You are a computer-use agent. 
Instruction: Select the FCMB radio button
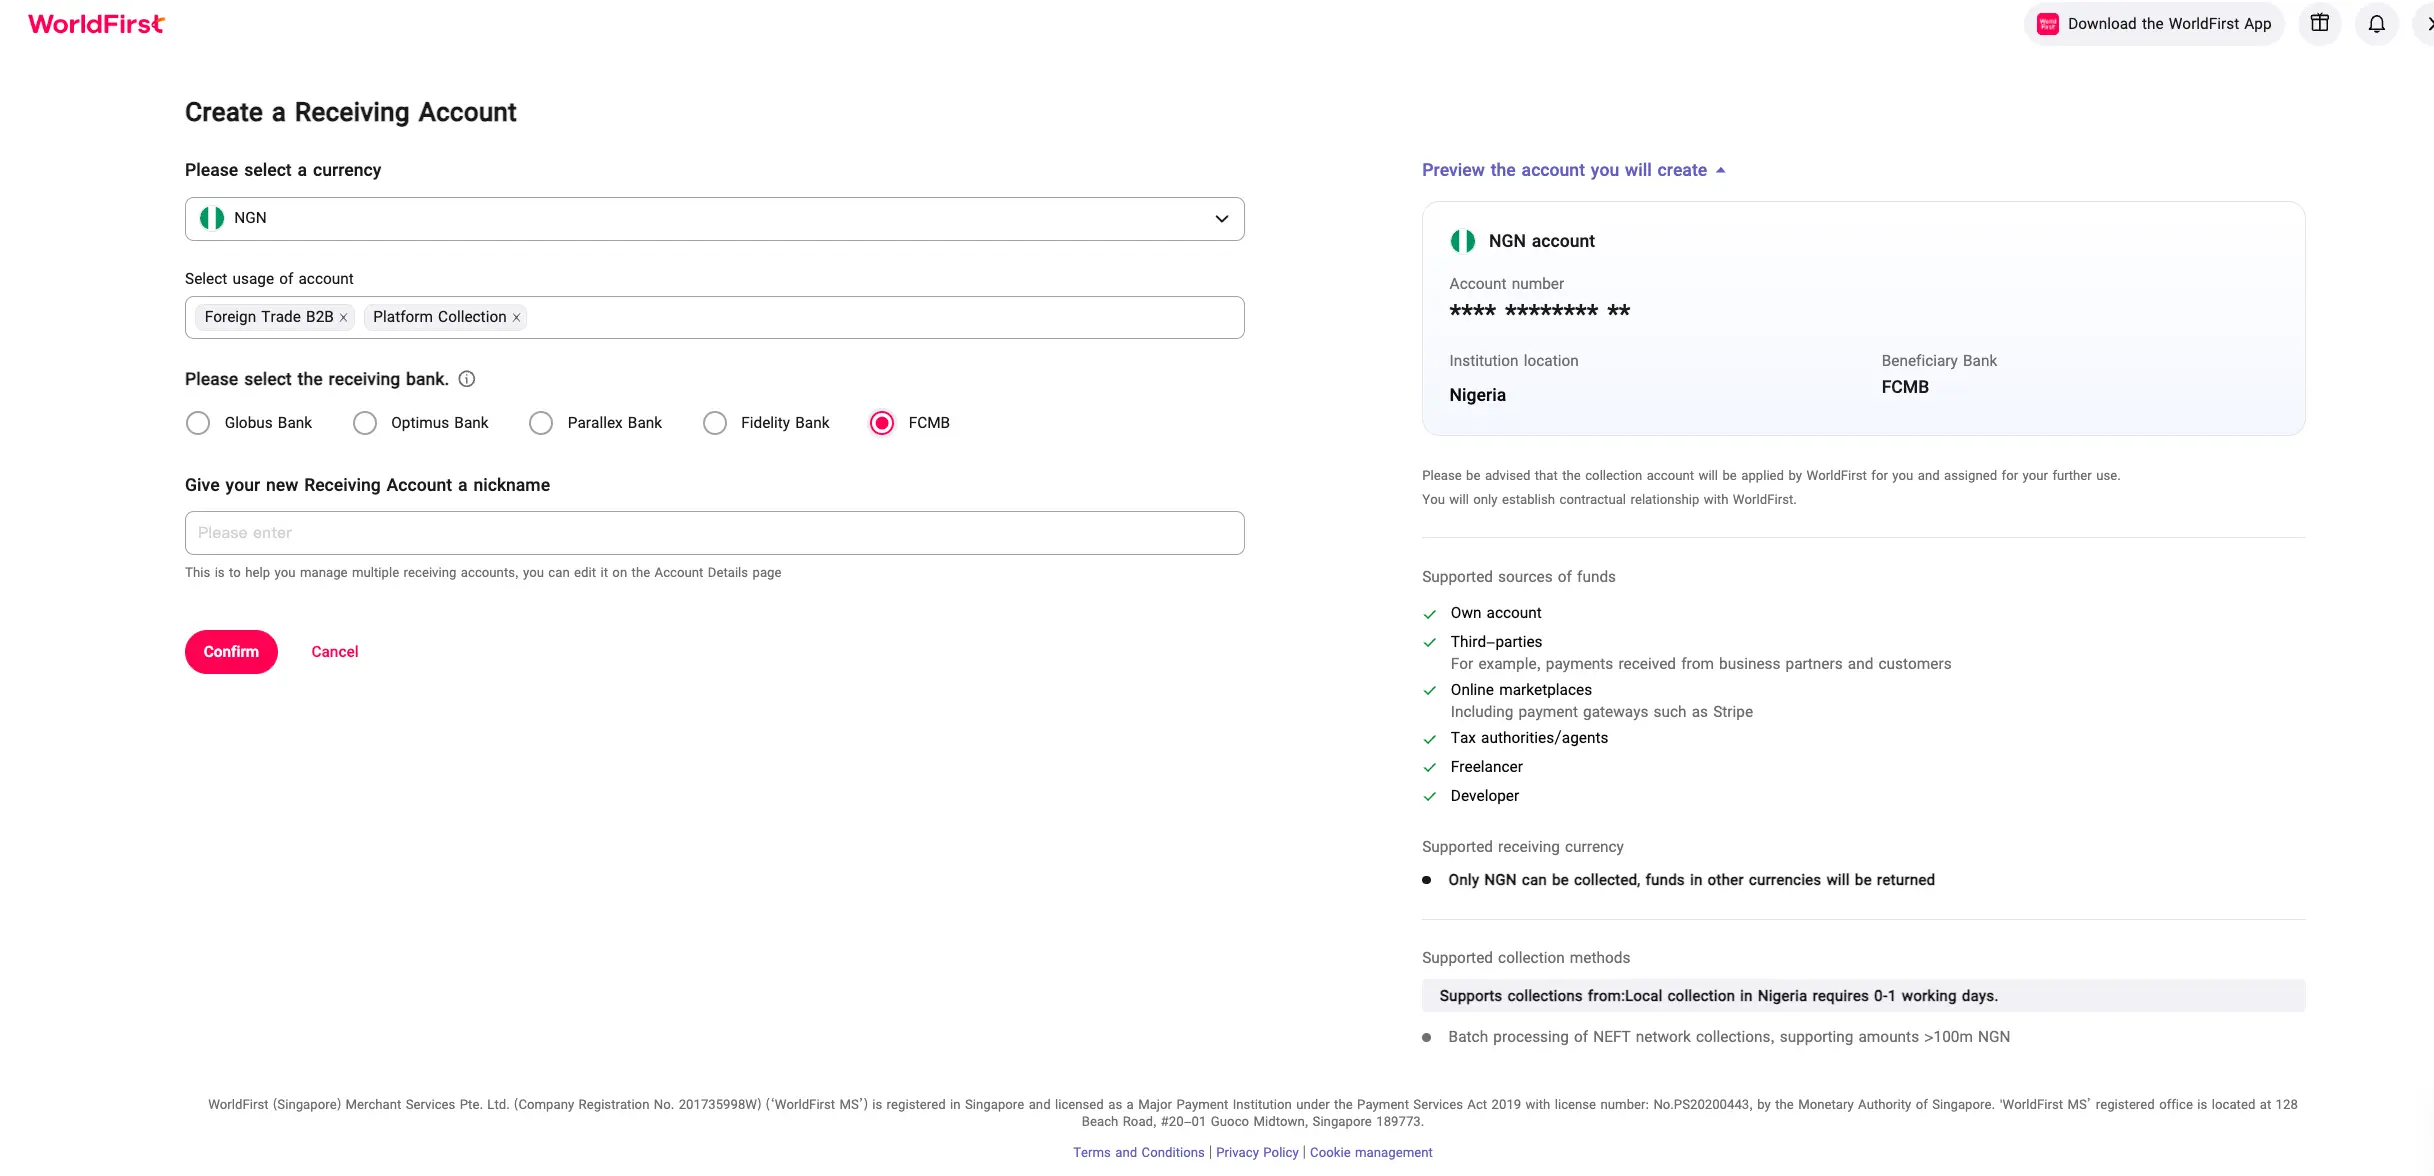[x=882, y=423]
